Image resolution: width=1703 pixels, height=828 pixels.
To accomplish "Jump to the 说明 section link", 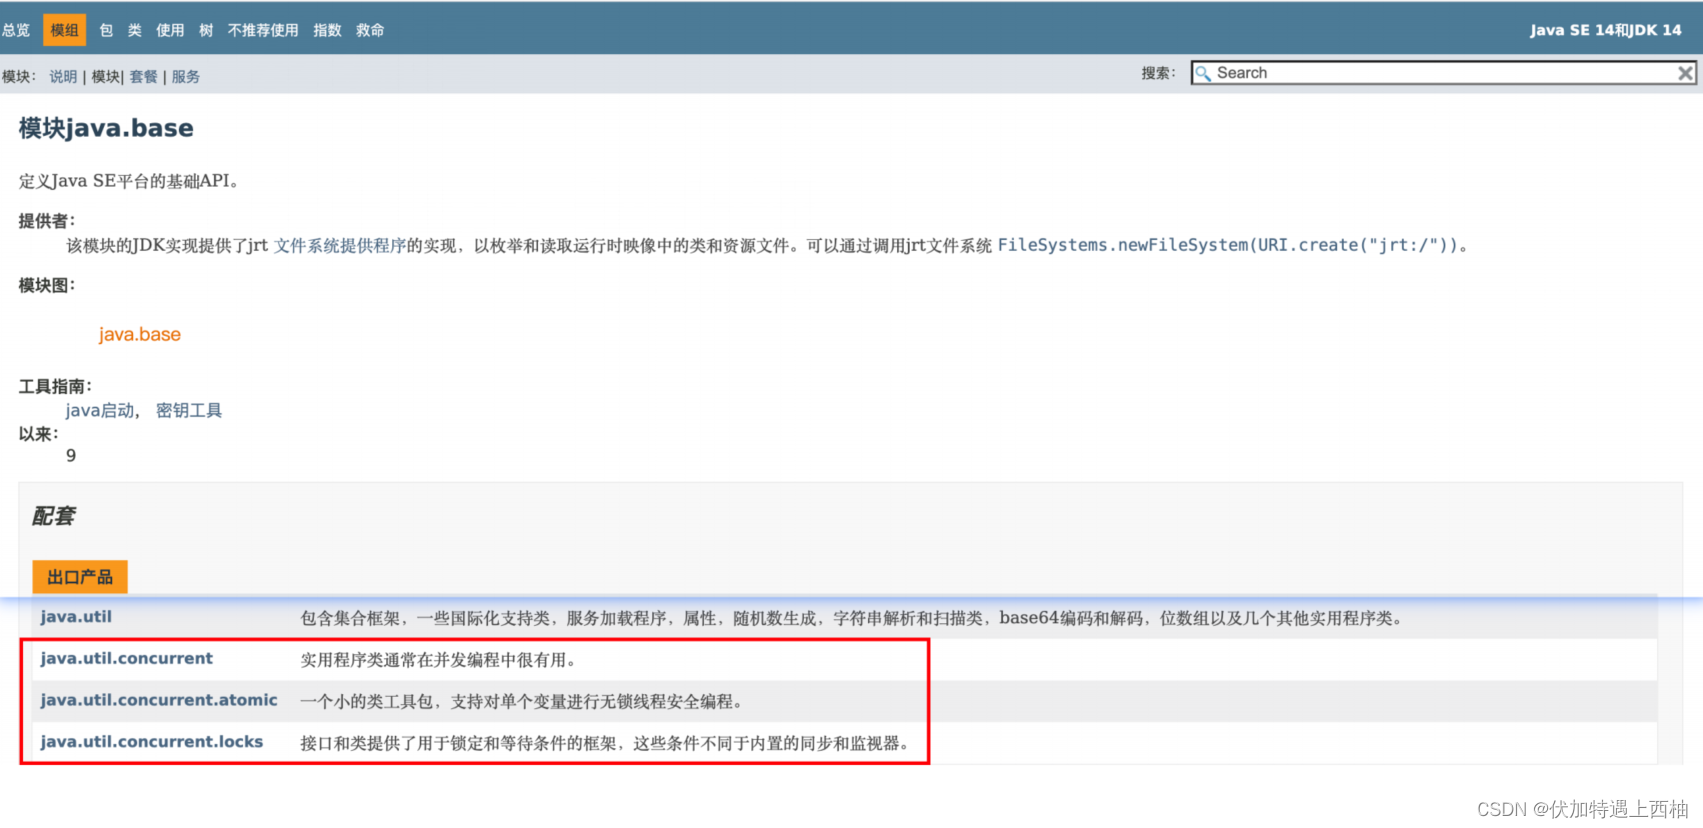I will [x=63, y=76].
